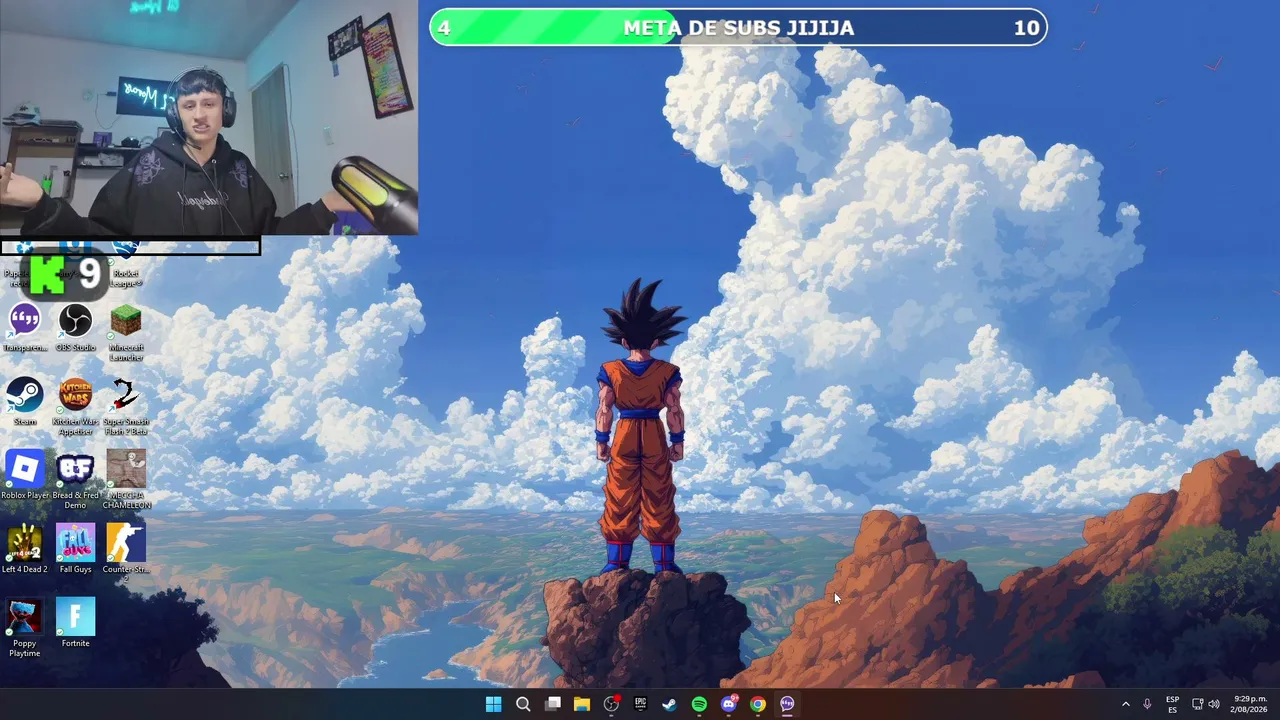Select the Minecraft Launcher desktop icon

(126, 333)
